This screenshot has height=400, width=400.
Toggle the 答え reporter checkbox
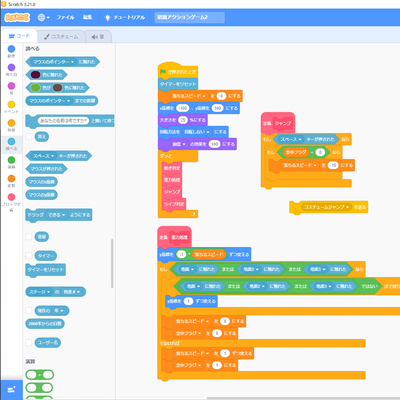pyautogui.click(x=29, y=136)
